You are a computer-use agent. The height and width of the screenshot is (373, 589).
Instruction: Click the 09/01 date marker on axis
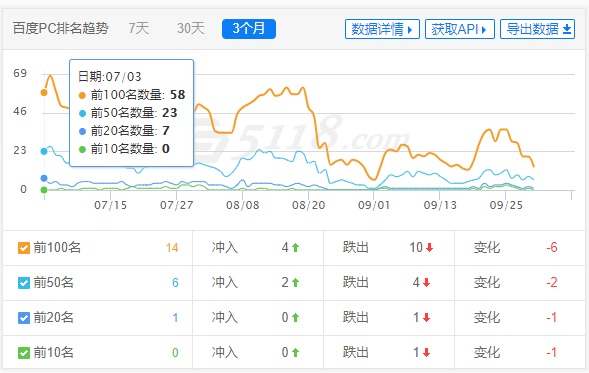coord(374,205)
